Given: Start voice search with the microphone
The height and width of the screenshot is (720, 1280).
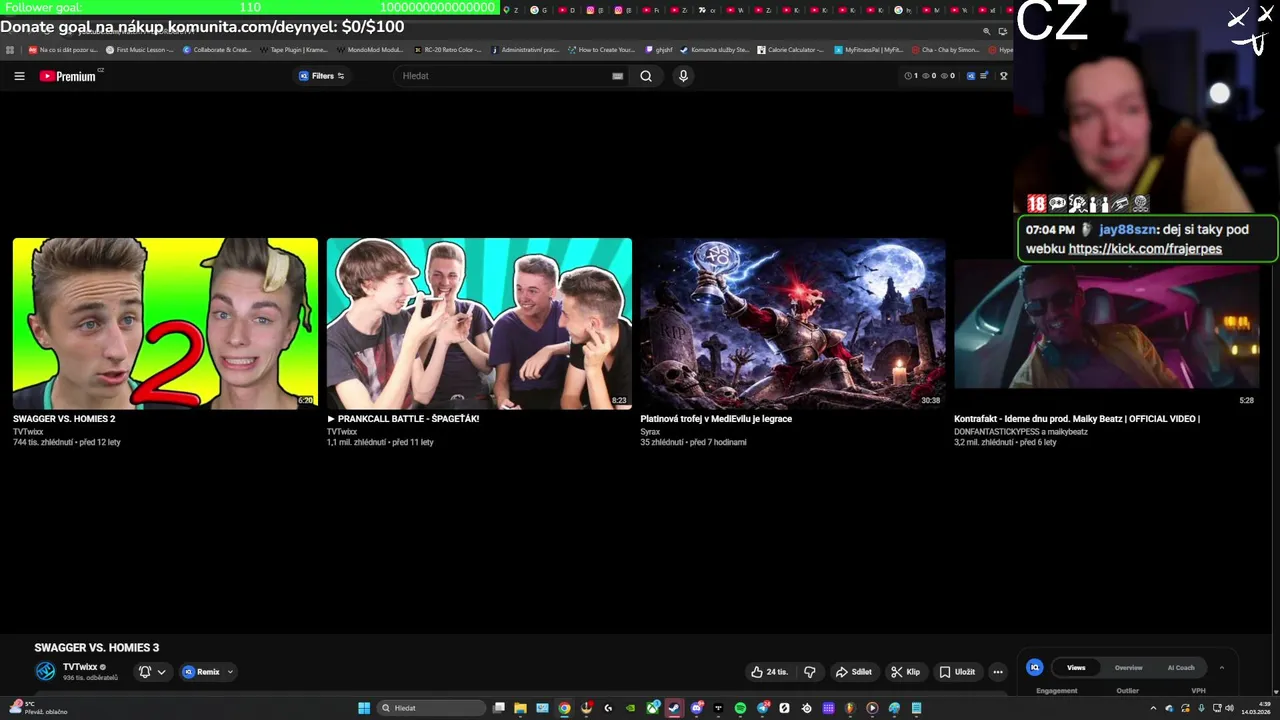Looking at the screenshot, I should 683,76.
